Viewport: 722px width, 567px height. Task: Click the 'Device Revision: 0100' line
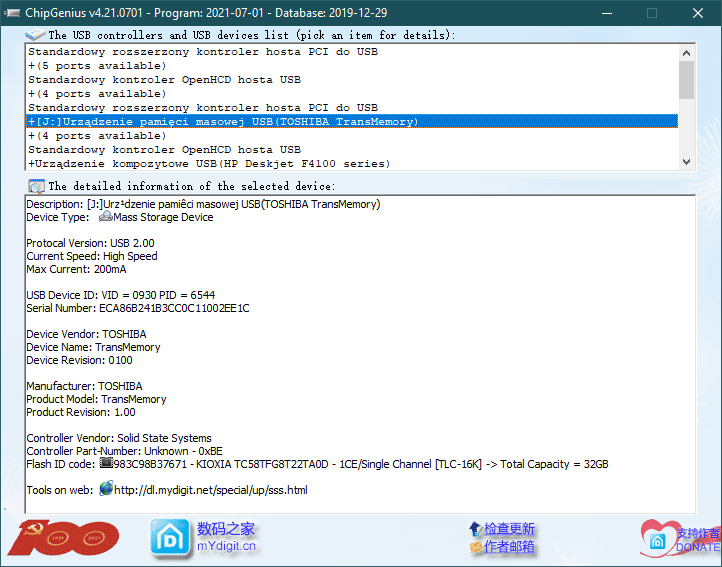point(79,360)
